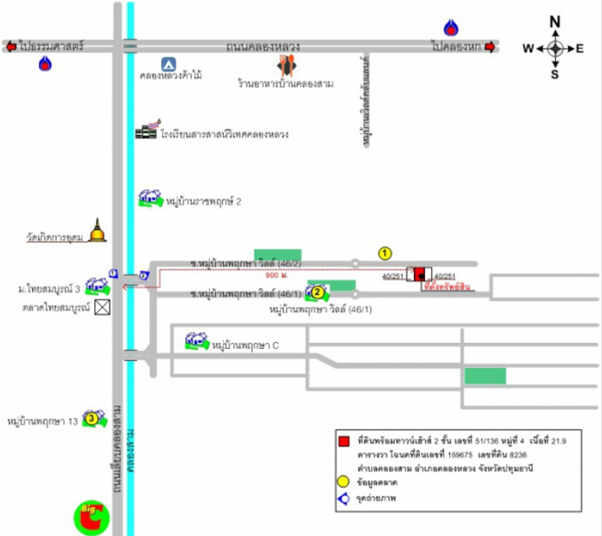Image resolution: width=602 pixels, height=536 pixels.
Task: Select the ตลาดไทยสมบูรณ์ label
Action: (56, 307)
